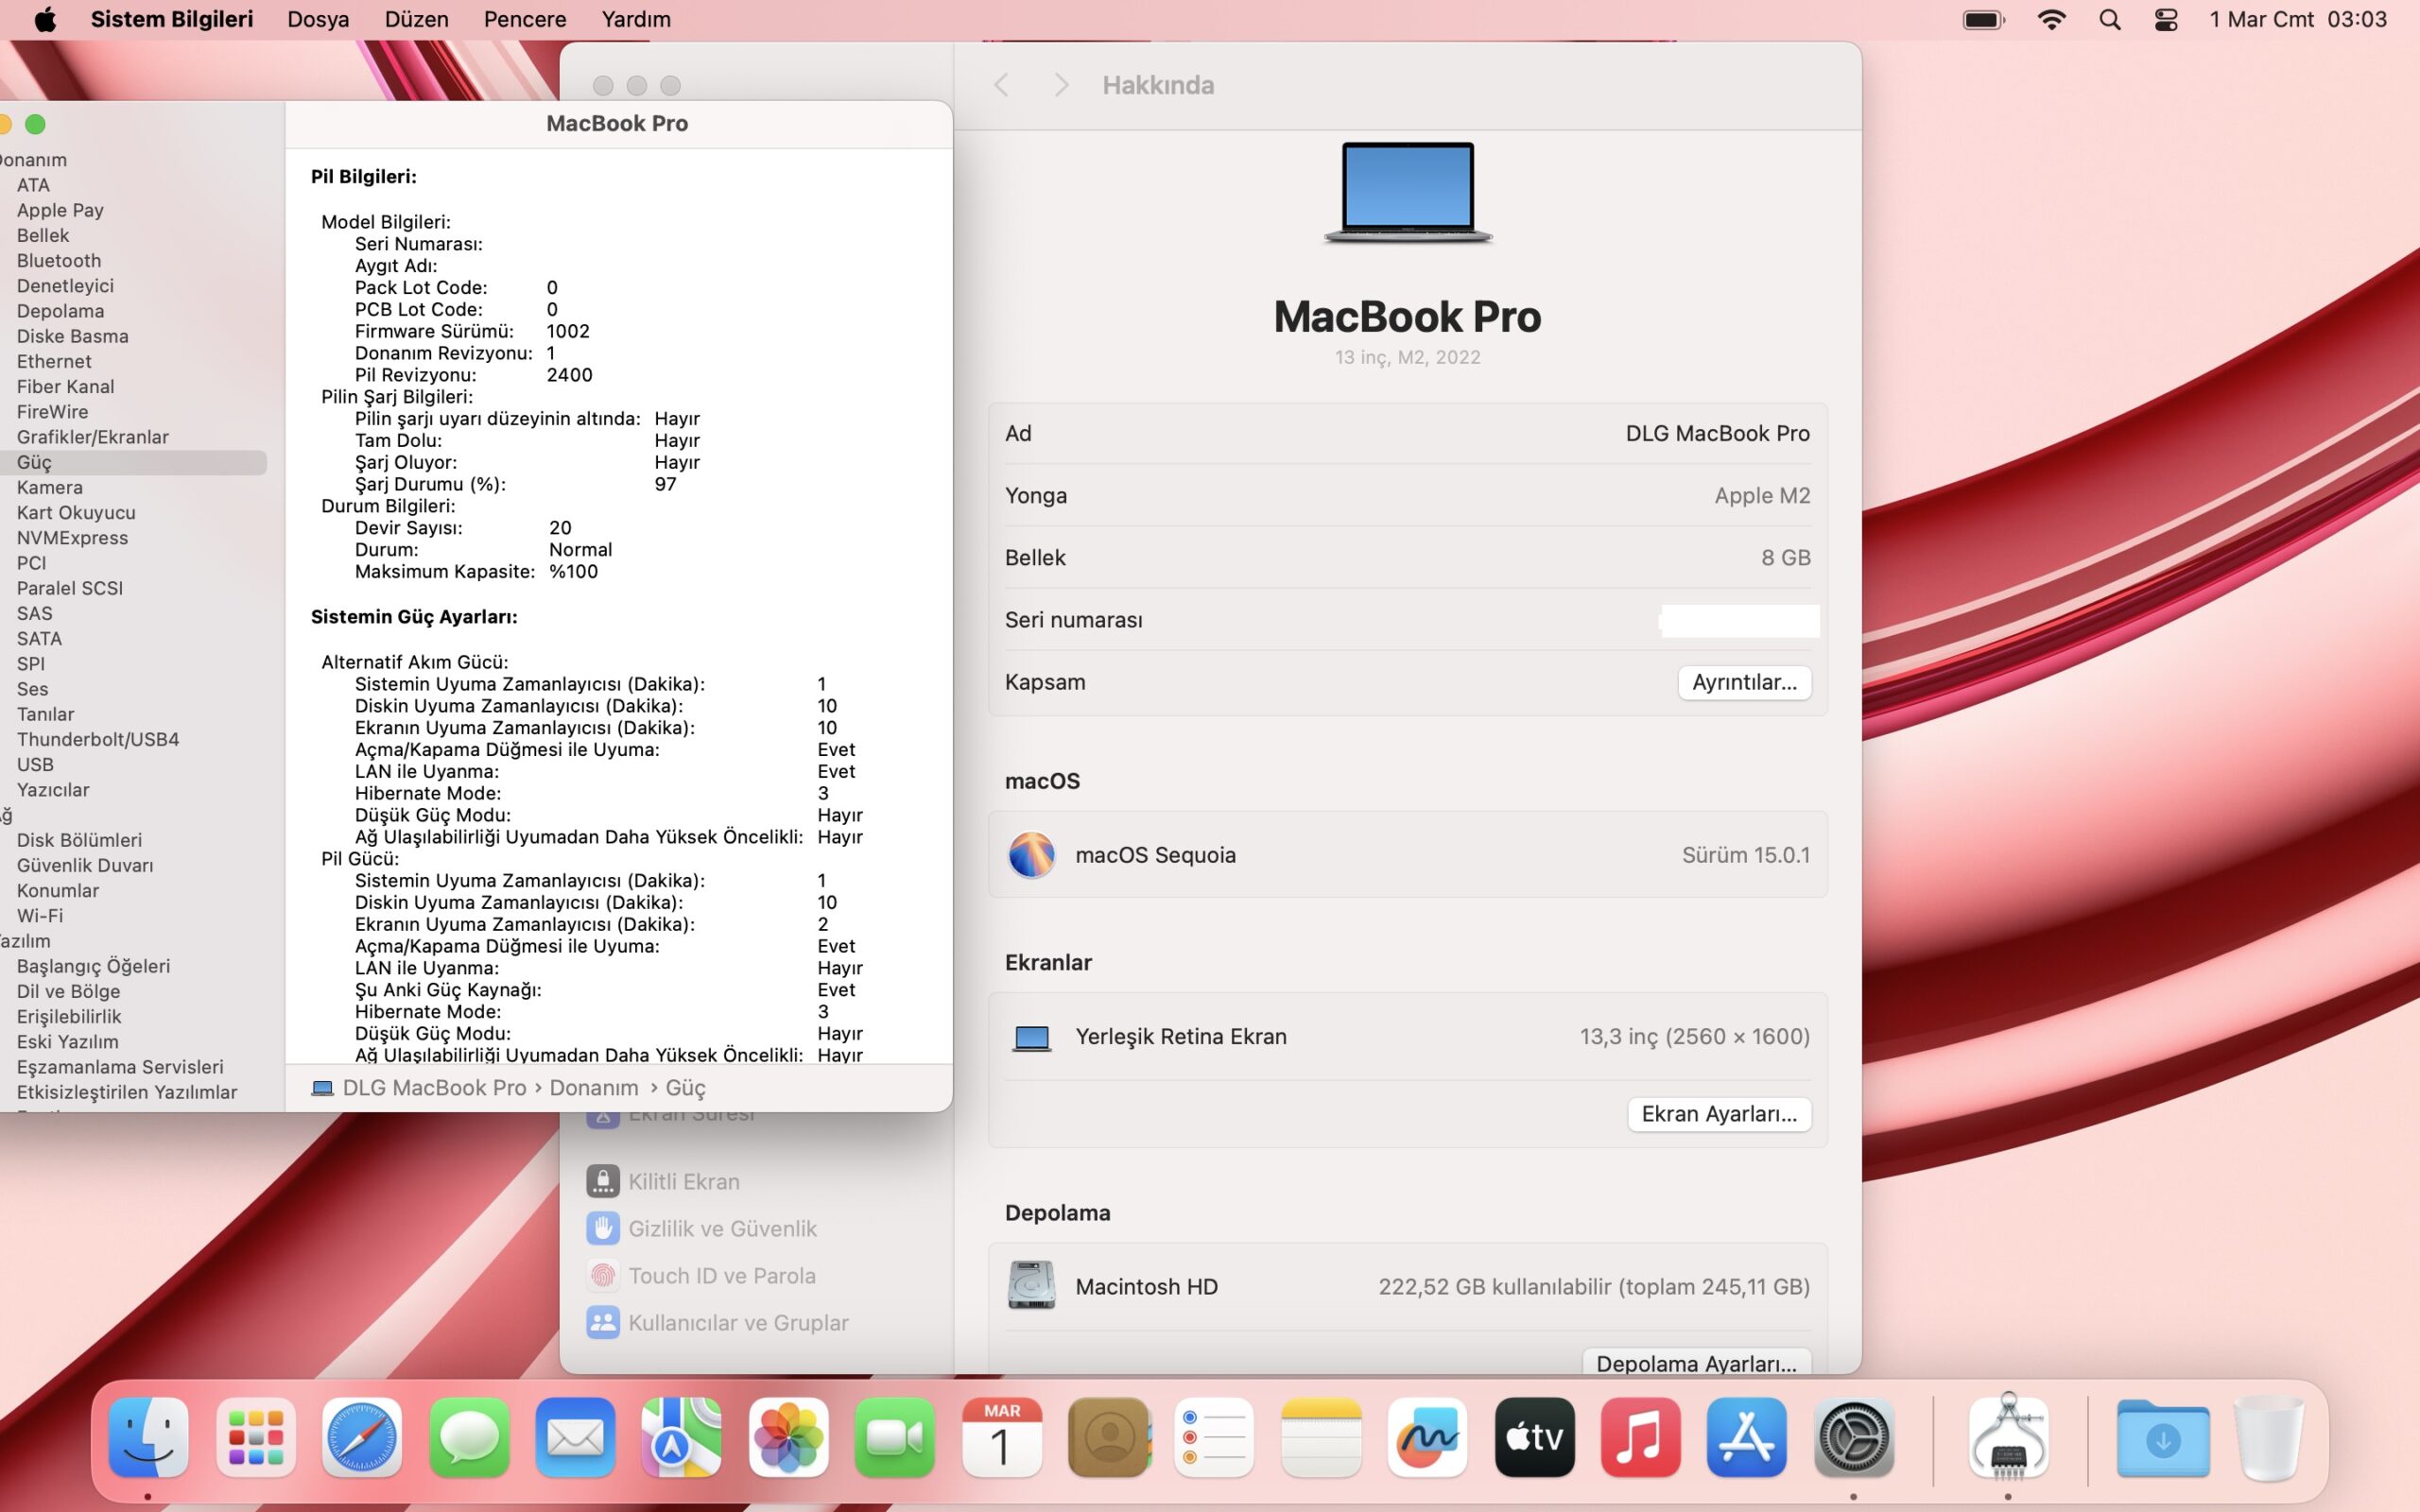Click the macOS Sequoia row
The height and width of the screenshot is (1512, 2420).
1407,854
